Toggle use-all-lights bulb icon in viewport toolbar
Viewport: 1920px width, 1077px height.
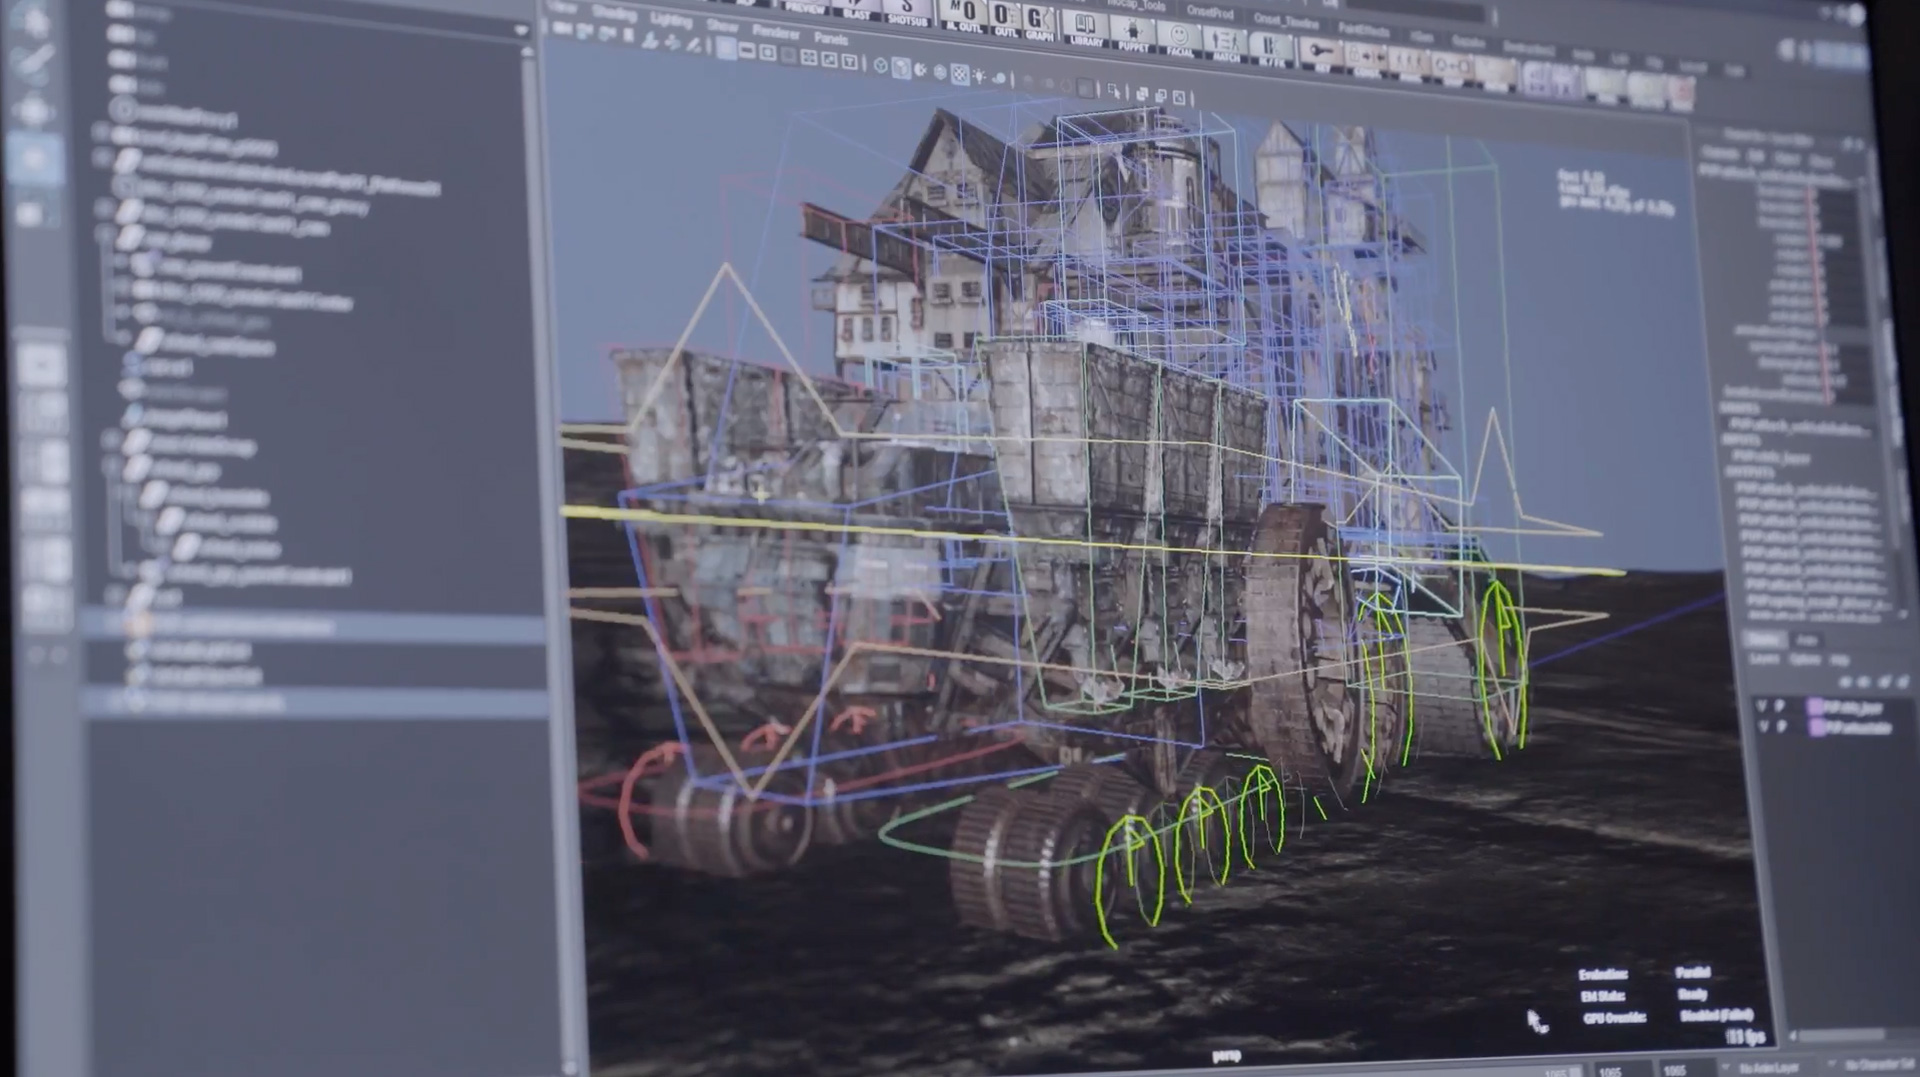[x=979, y=76]
